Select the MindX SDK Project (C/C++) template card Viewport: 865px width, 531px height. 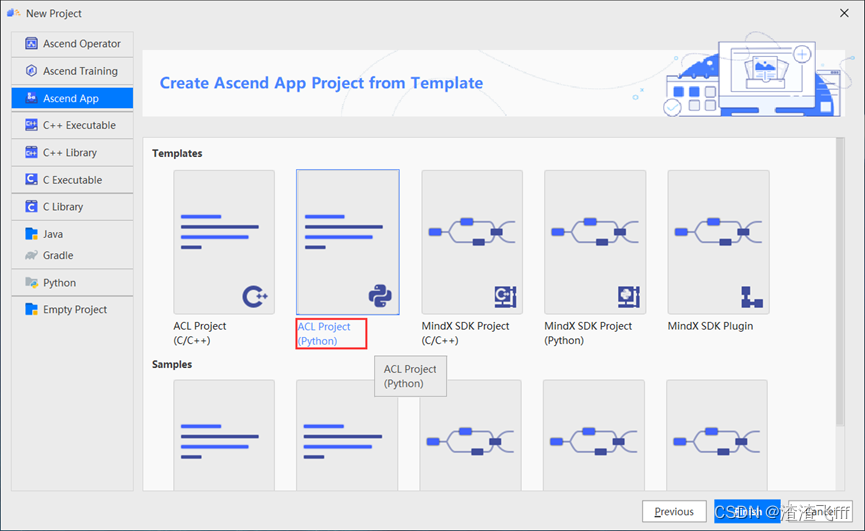coord(472,242)
